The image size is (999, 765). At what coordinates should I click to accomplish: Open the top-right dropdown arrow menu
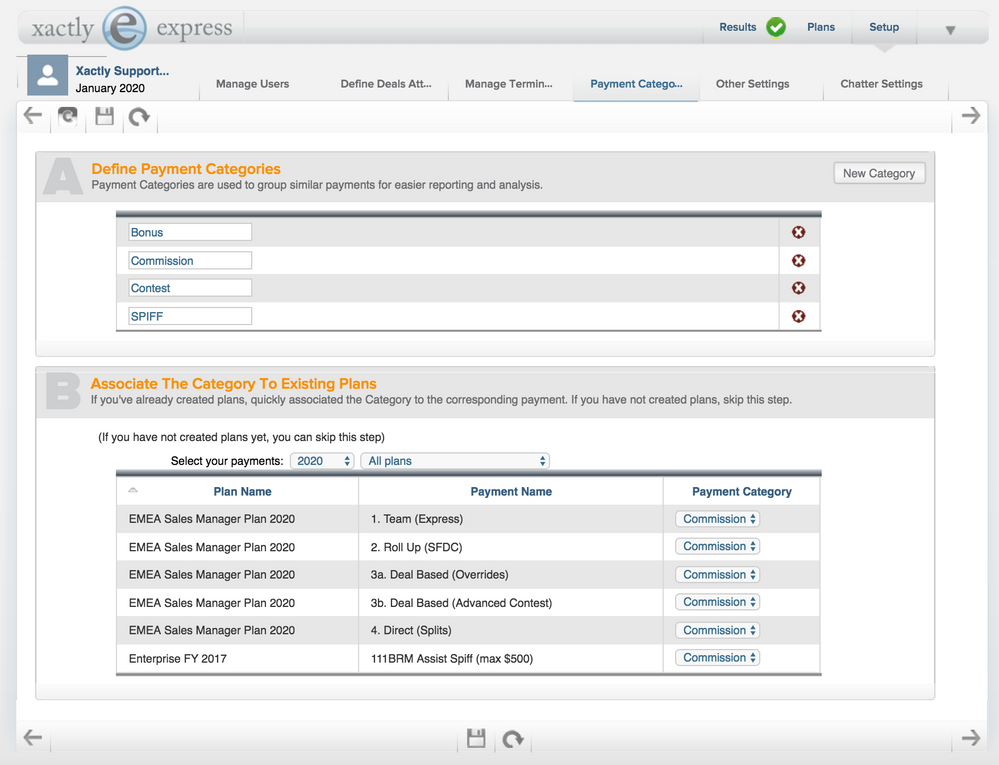951,30
